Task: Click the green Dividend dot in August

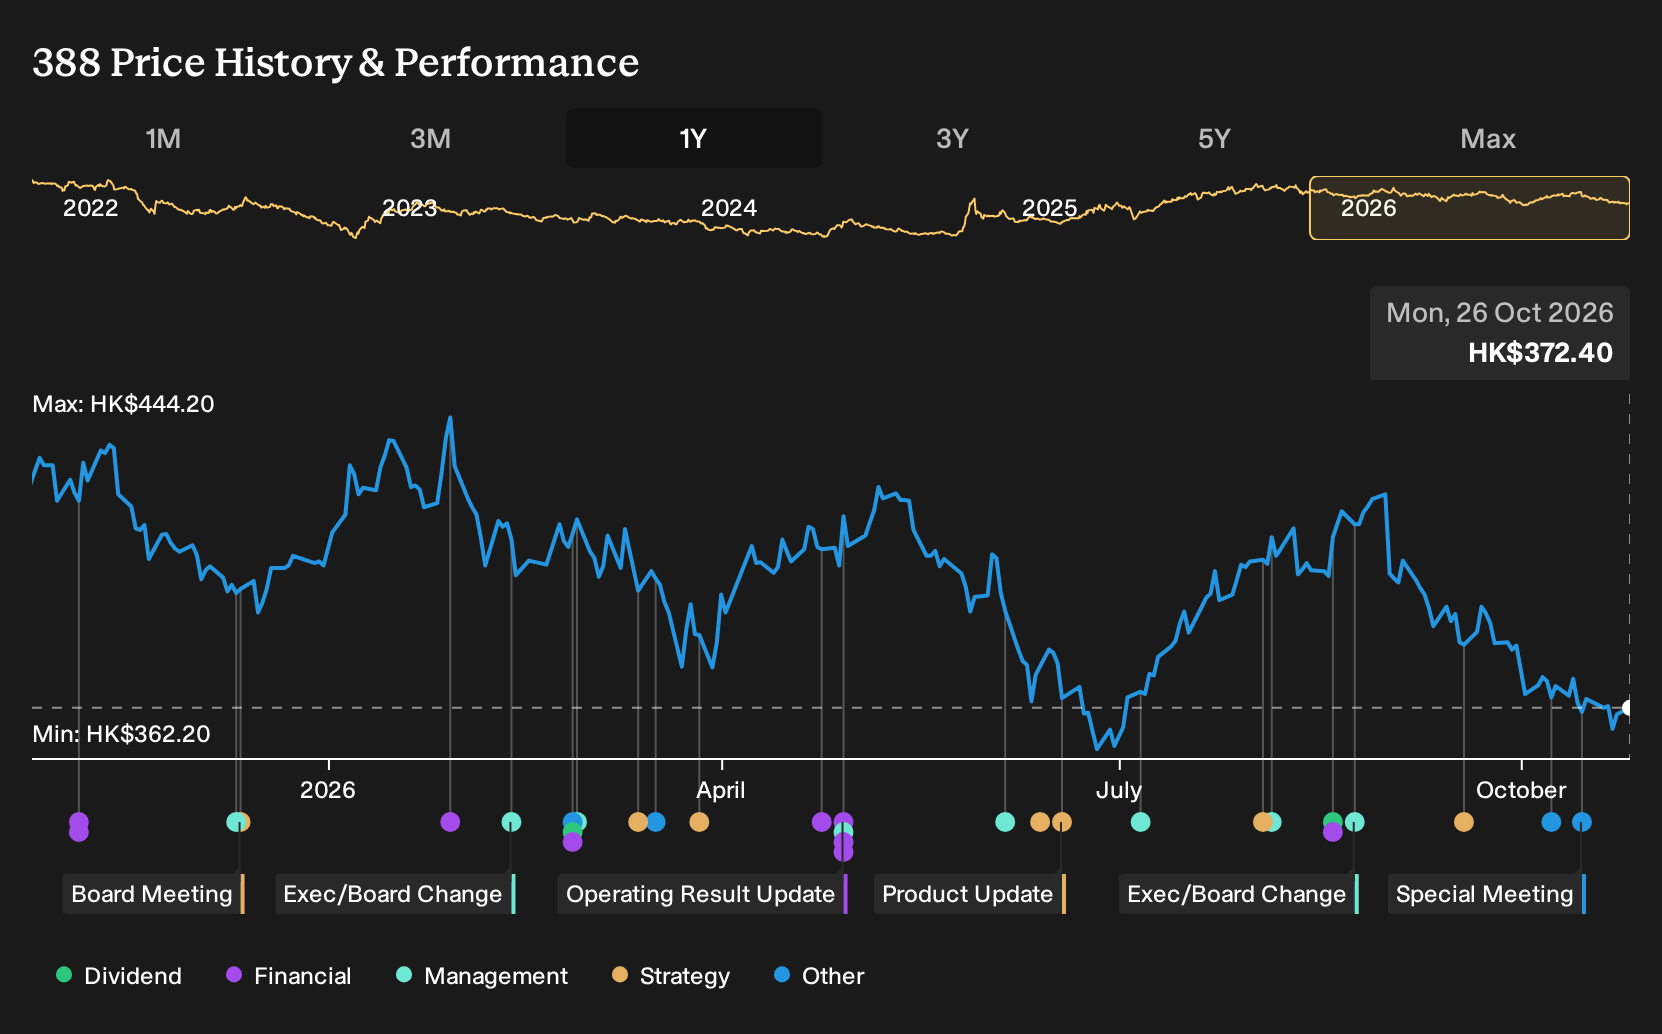Action: 1332,822
